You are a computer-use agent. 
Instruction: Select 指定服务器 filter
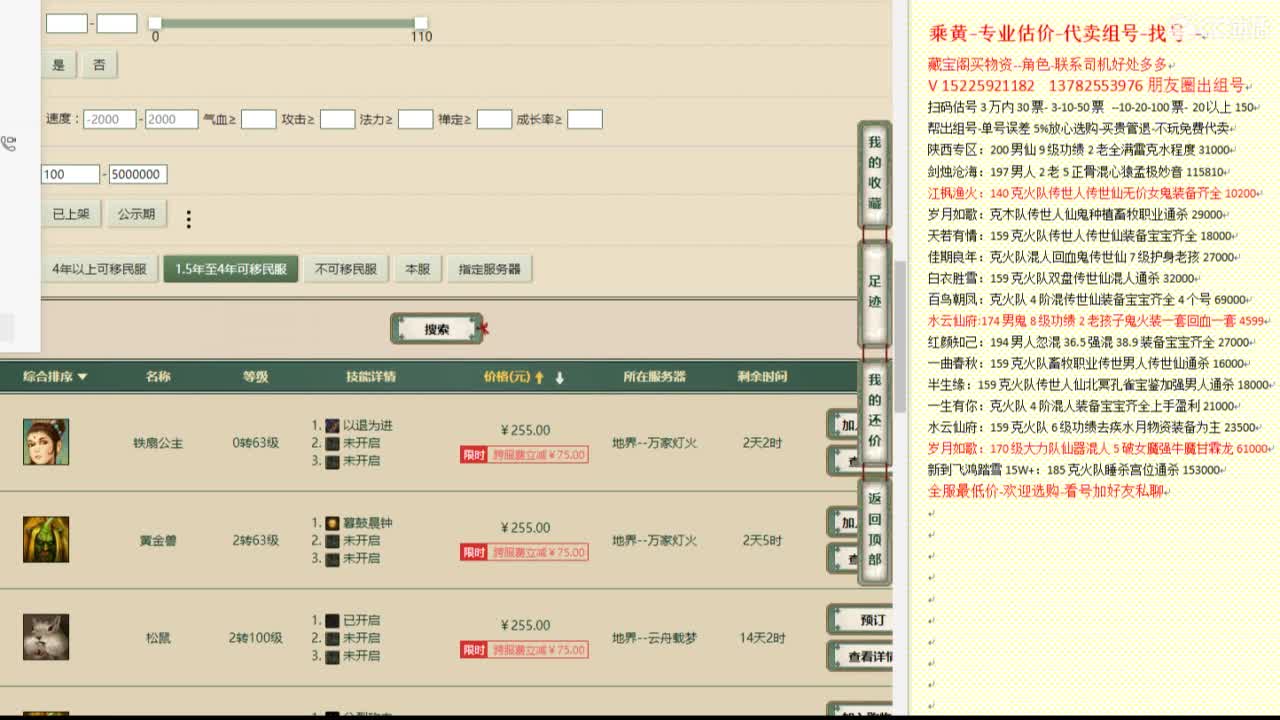coord(490,269)
